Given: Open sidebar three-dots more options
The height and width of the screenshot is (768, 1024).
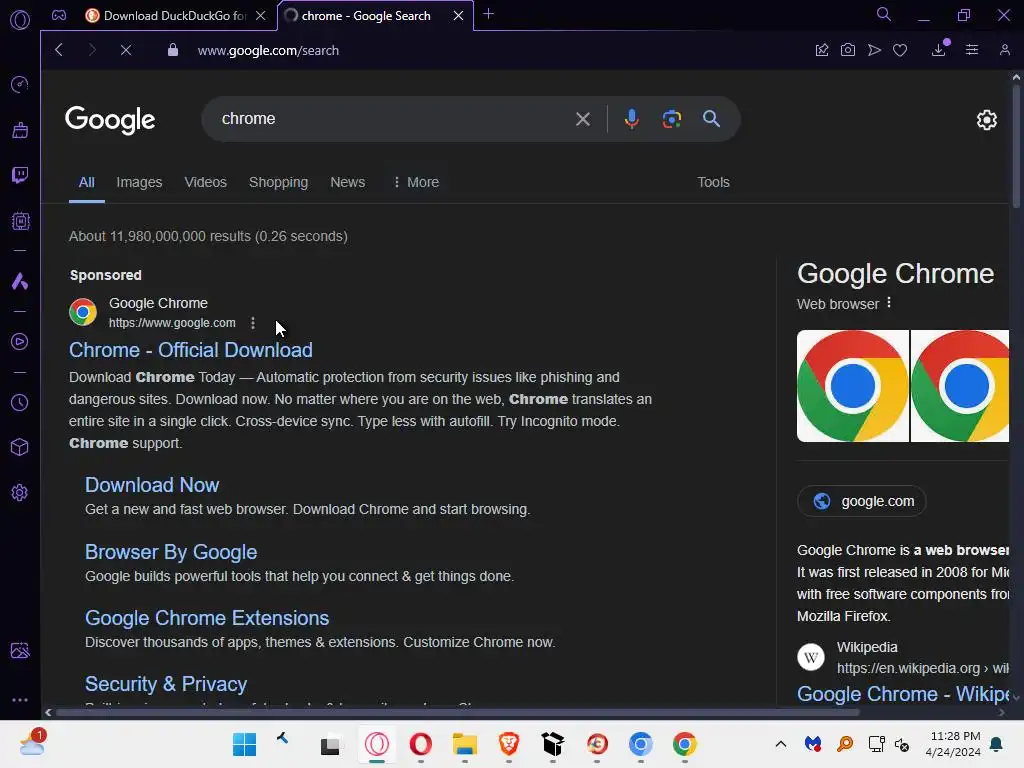Looking at the screenshot, I should 20,699.
